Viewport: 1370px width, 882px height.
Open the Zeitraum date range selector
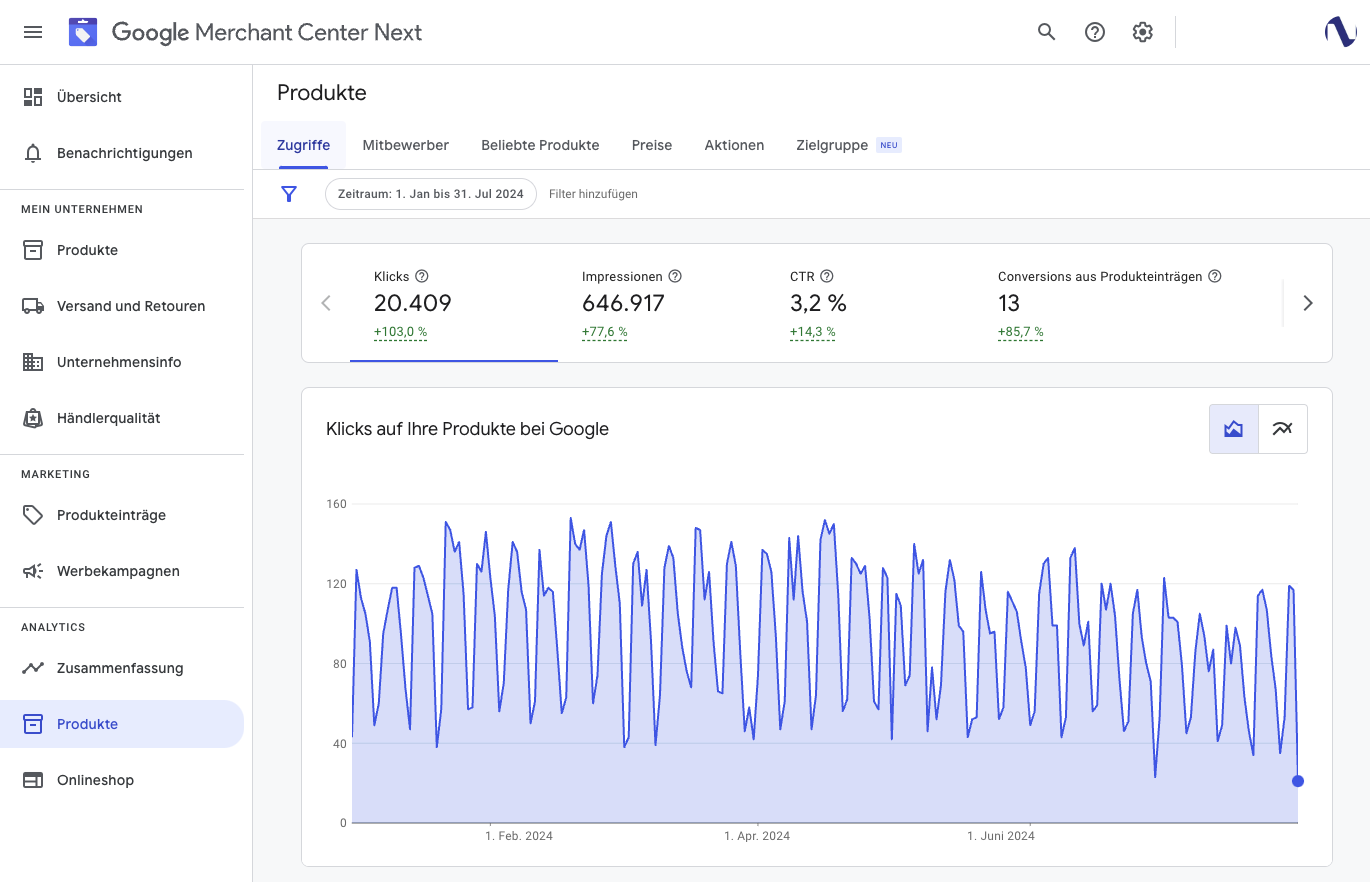pos(430,194)
